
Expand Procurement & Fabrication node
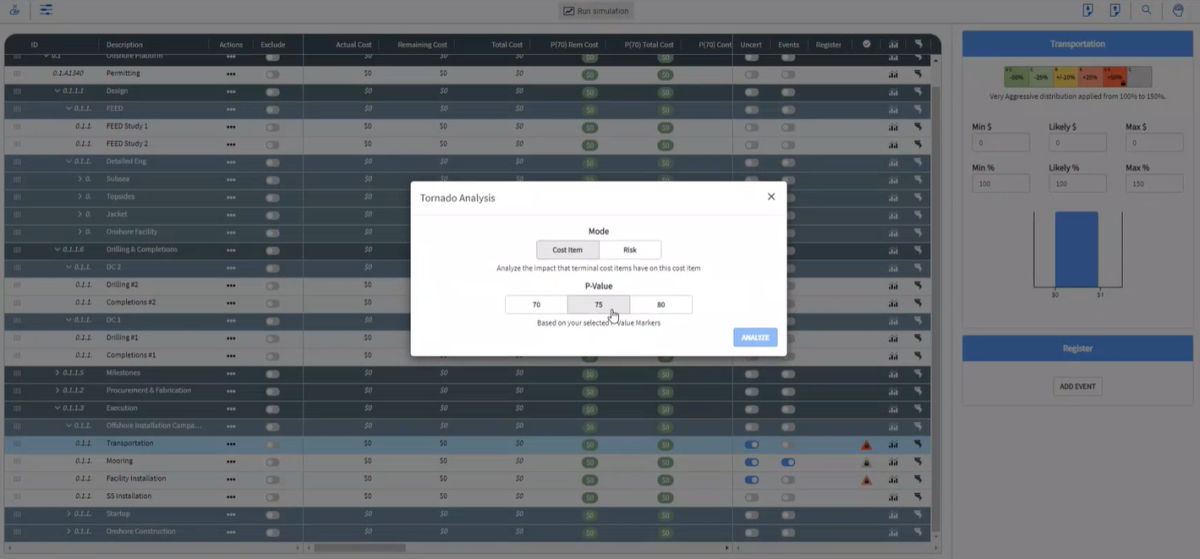point(57,390)
